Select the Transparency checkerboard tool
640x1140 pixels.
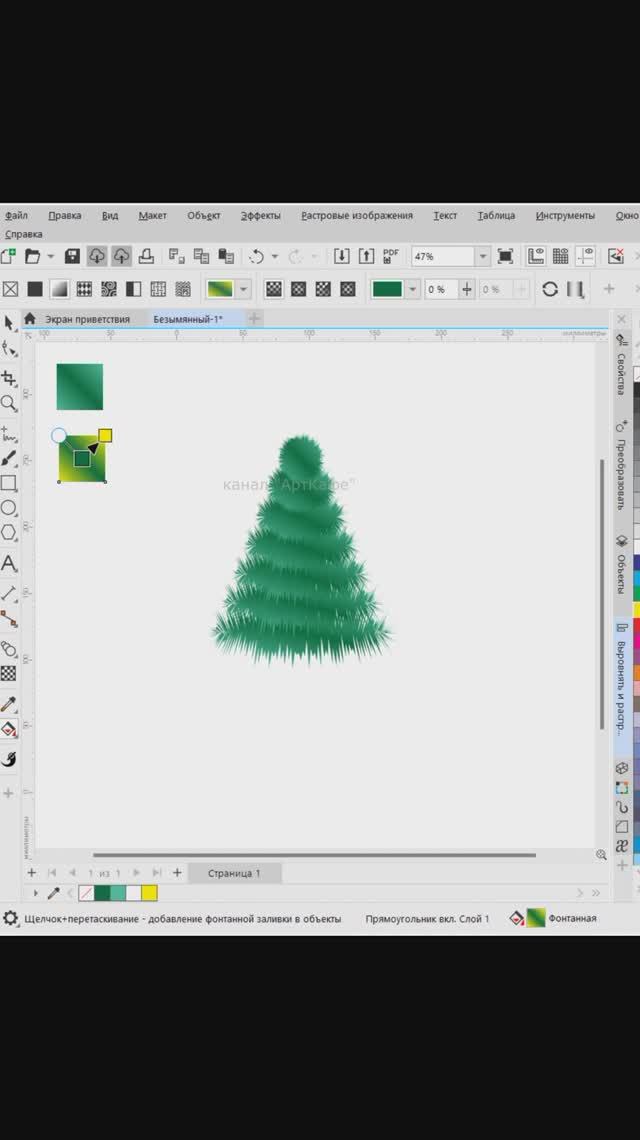[9, 674]
